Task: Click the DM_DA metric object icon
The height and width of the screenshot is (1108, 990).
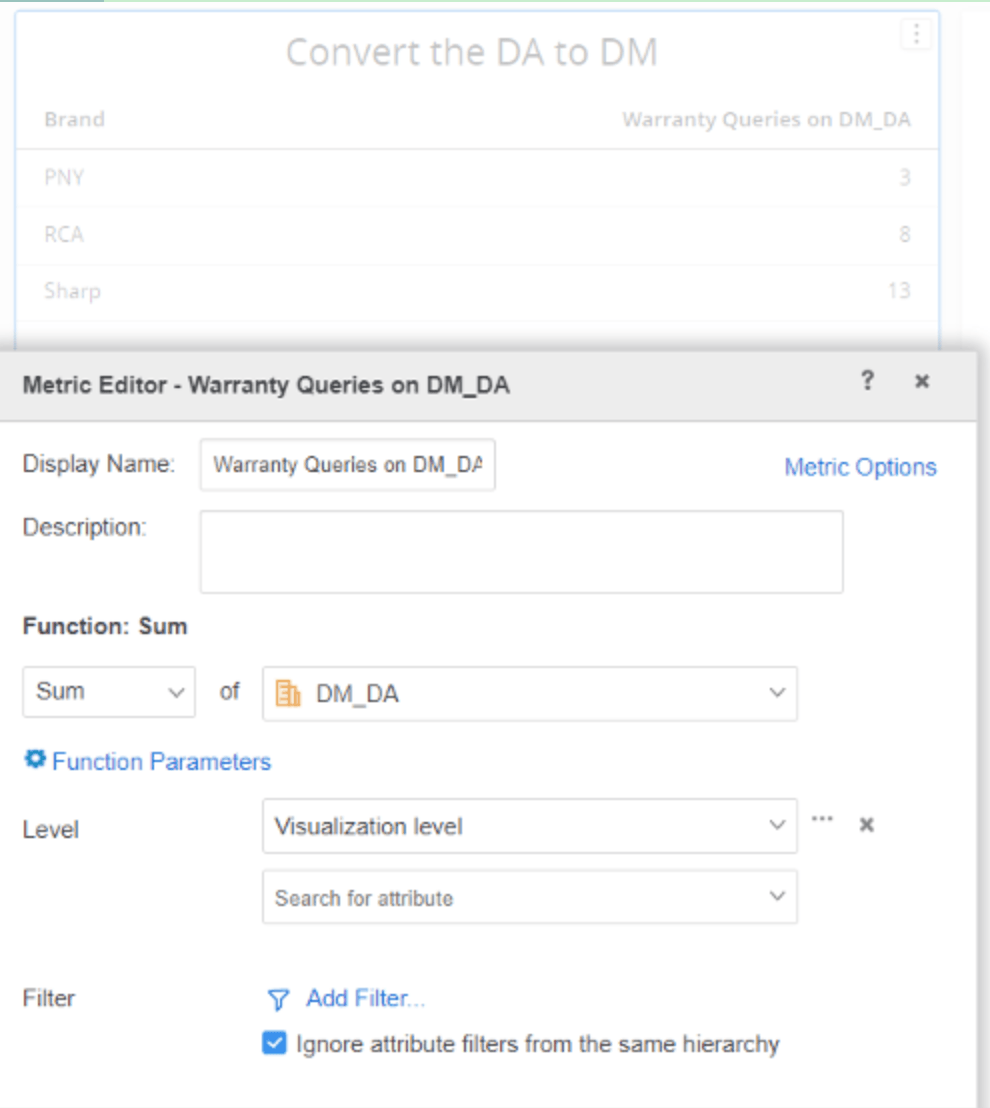Action: (x=288, y=693)
